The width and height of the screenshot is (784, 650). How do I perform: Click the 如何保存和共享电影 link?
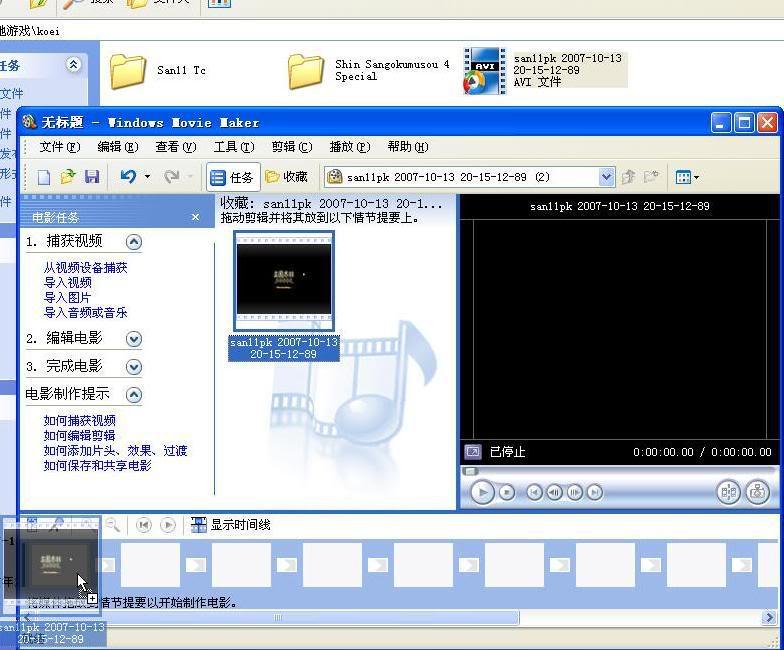tap(97, 466)
